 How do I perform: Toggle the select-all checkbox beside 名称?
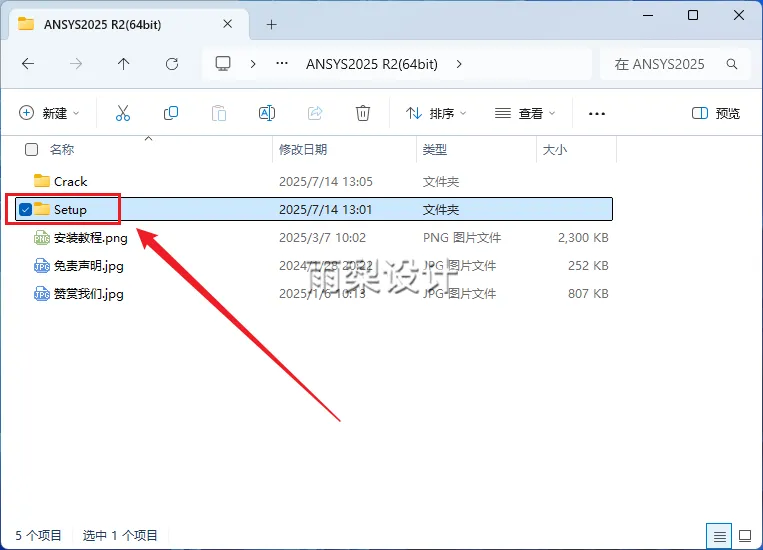click(31, 149)
